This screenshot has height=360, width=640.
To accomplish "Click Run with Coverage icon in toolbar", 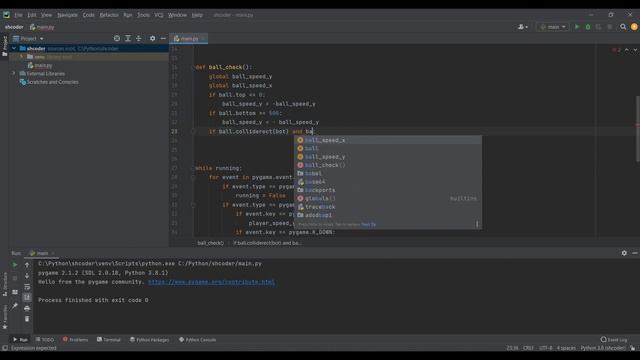I will pyautogui.click(x=598, y=27).
